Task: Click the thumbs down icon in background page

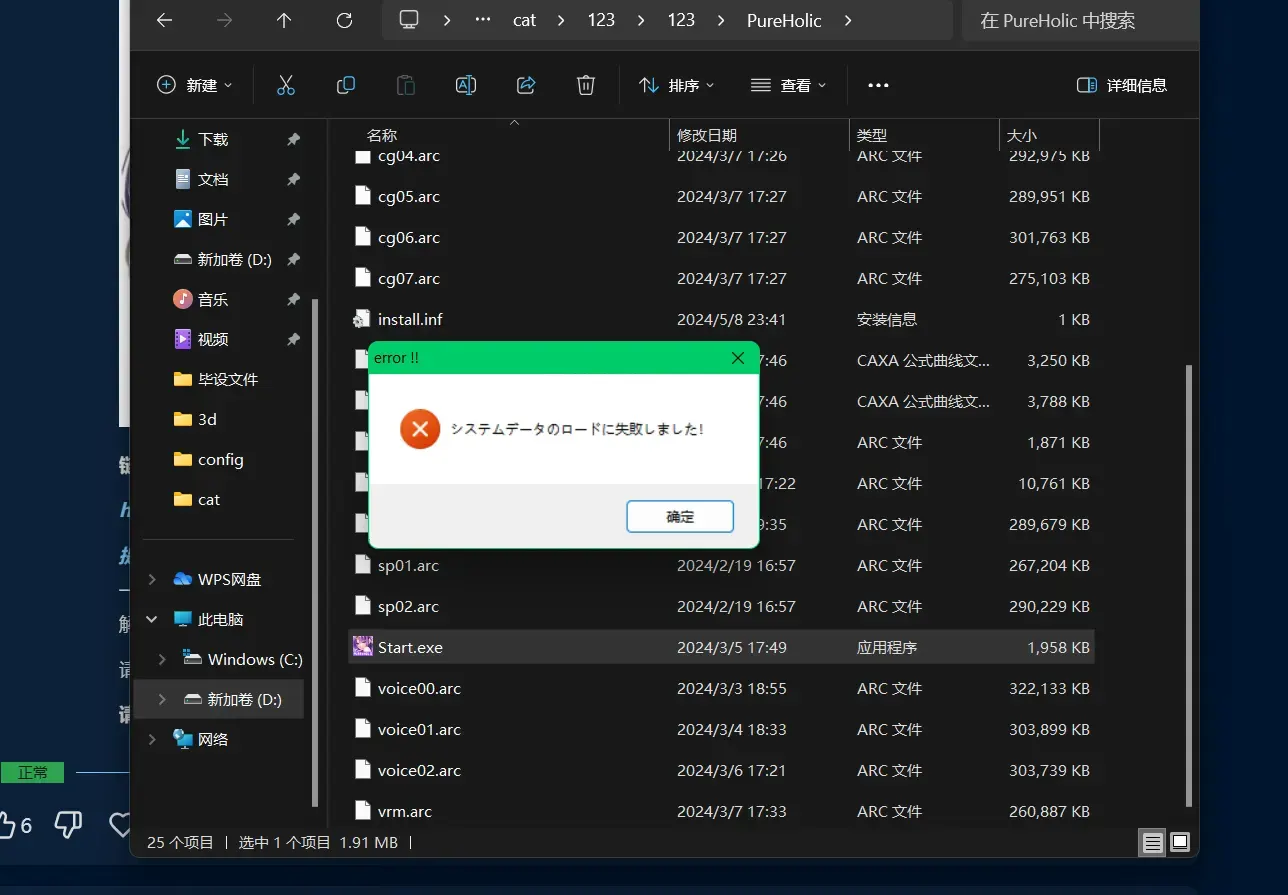Action: tap(68, 825)
